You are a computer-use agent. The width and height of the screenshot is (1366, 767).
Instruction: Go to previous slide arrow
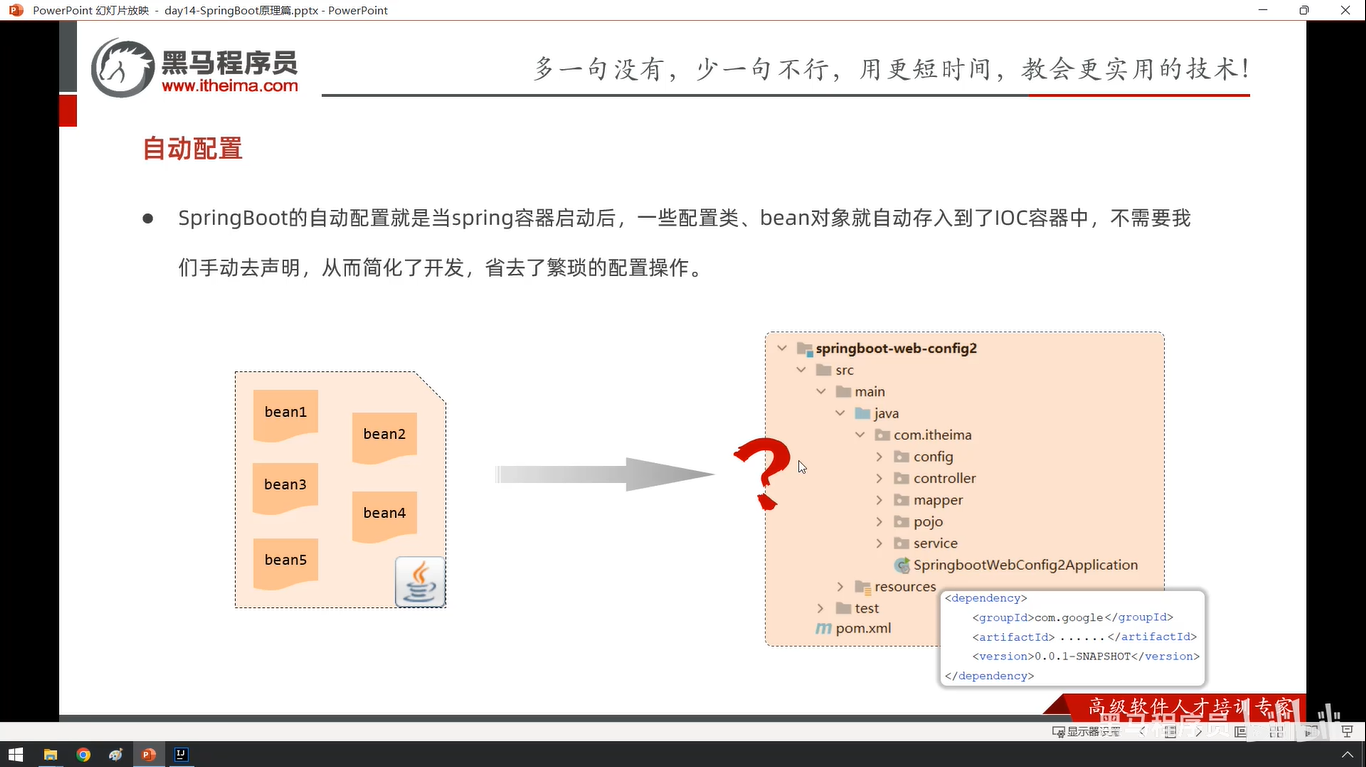pos(1143,732)
